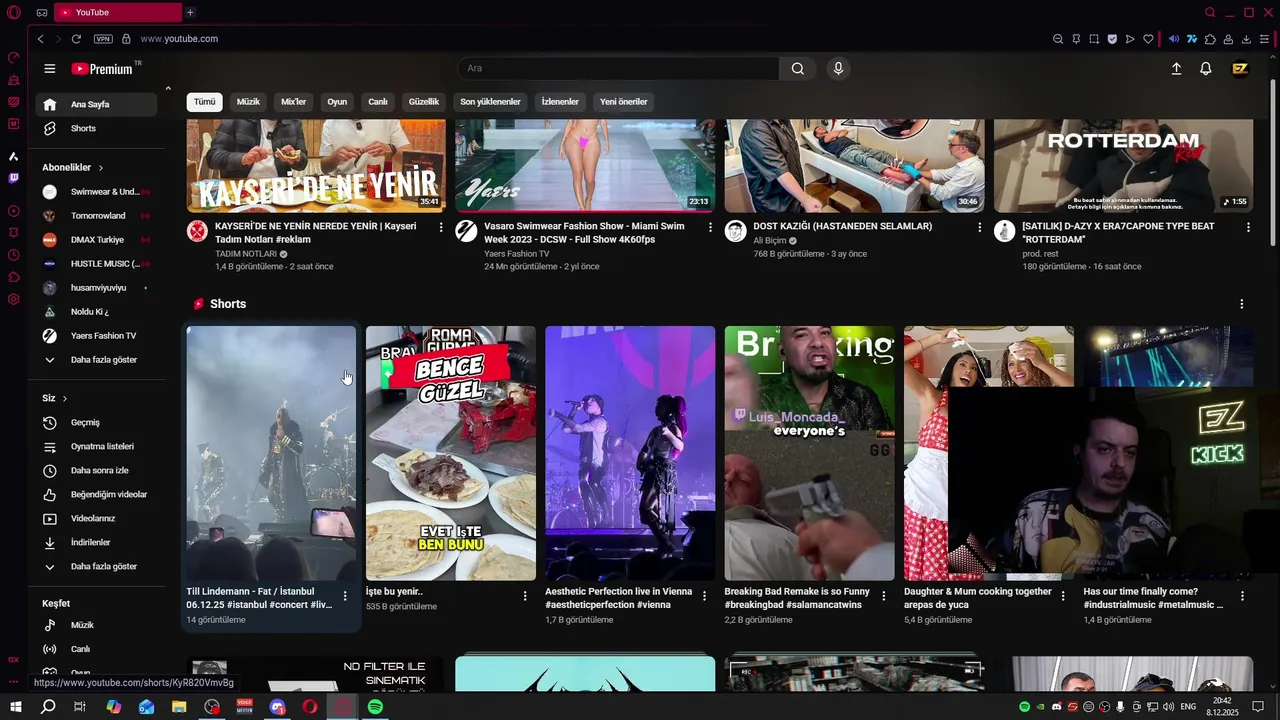Open Shorts in the sidebar
Viewport: 1280px width, 720px height.
point(96,128)
